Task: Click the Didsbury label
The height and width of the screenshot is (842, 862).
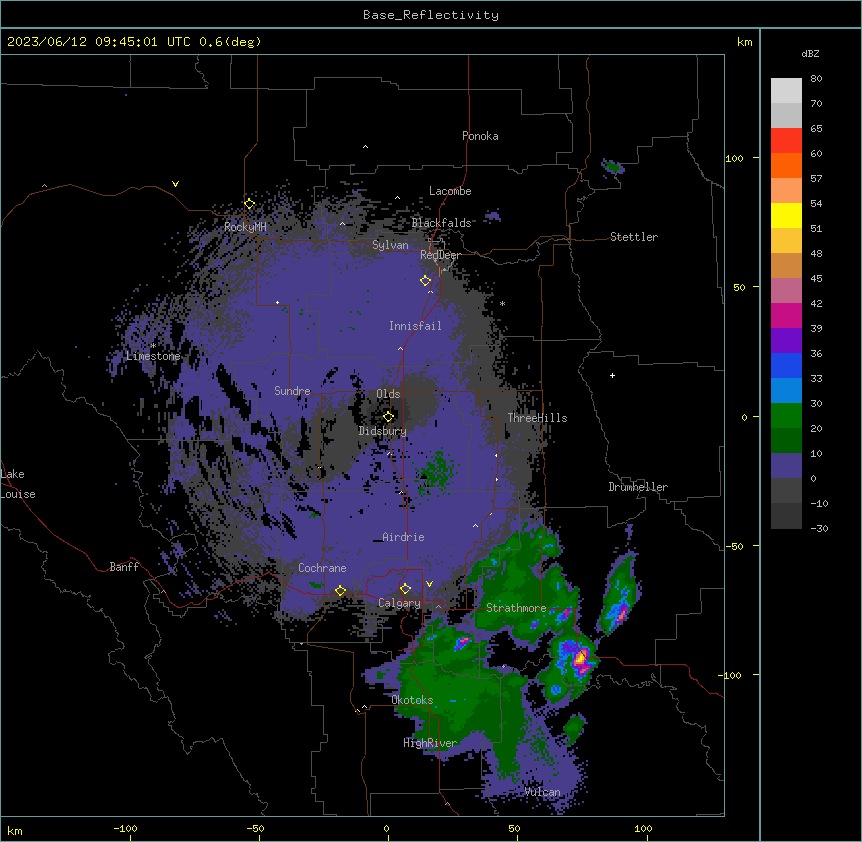Action: point(383,431)
